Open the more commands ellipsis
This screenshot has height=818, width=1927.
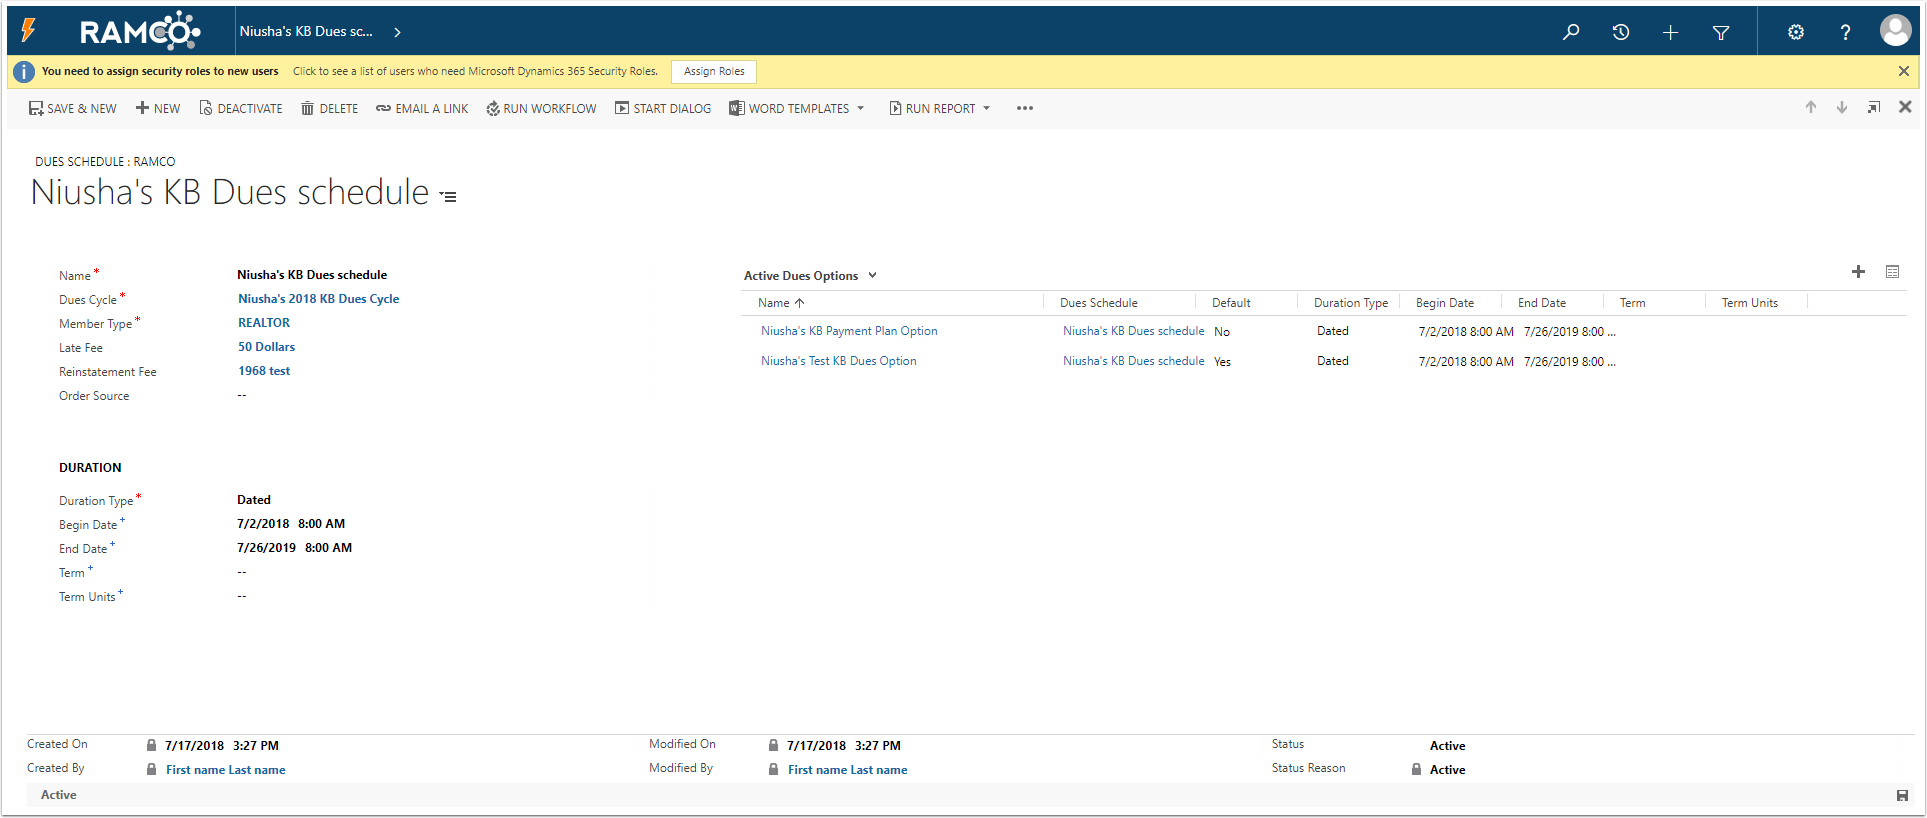click(x=1025, y=108)
